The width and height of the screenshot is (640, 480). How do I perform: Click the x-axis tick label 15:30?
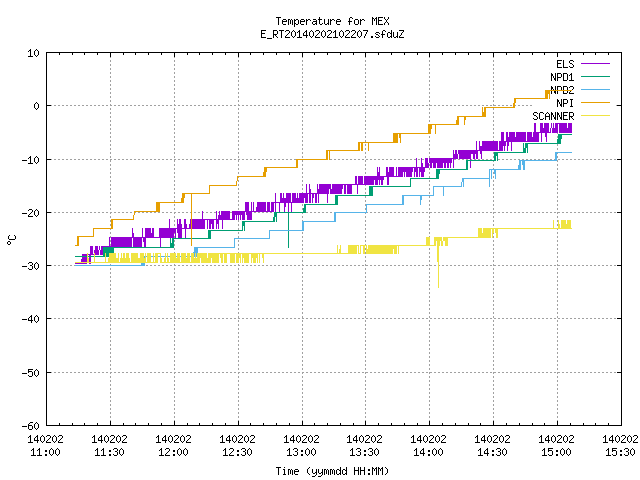pos(620,452)
